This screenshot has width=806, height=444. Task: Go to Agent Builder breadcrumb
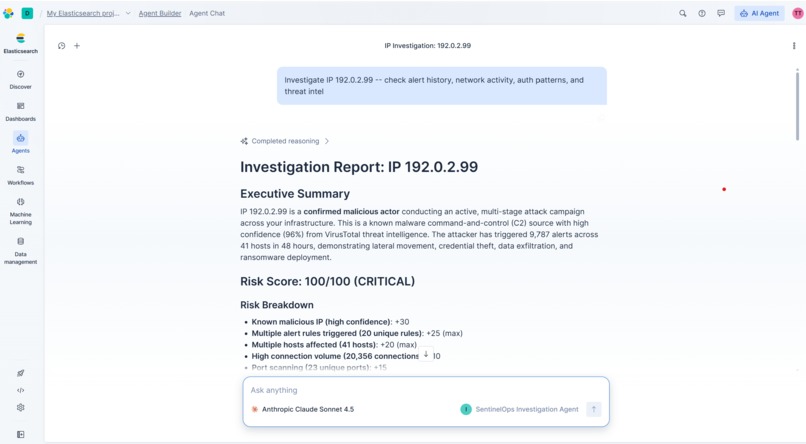point(160,13)
